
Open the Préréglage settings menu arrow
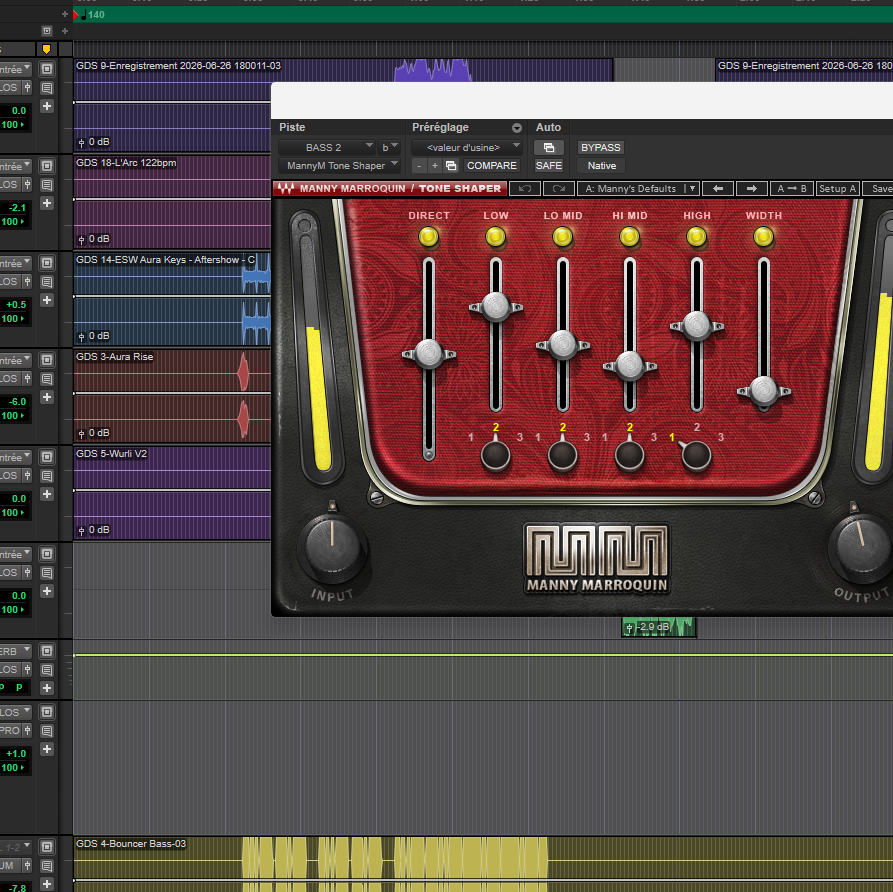tap(517, 128)
